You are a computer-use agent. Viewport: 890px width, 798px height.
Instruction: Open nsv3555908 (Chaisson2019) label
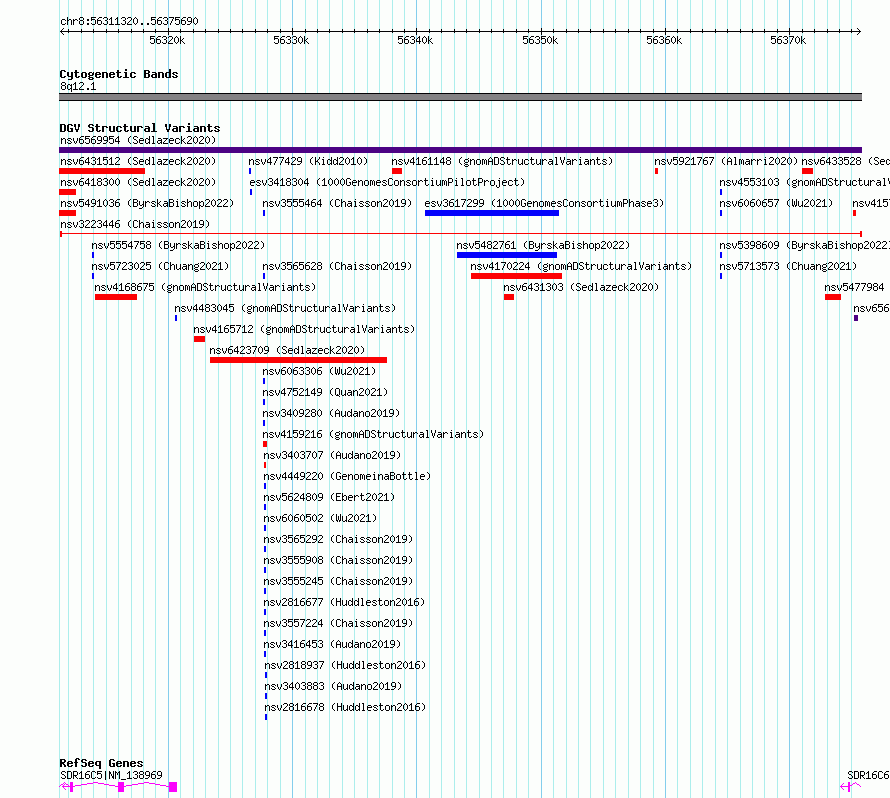pyautogui.click(x=338, y=560)
